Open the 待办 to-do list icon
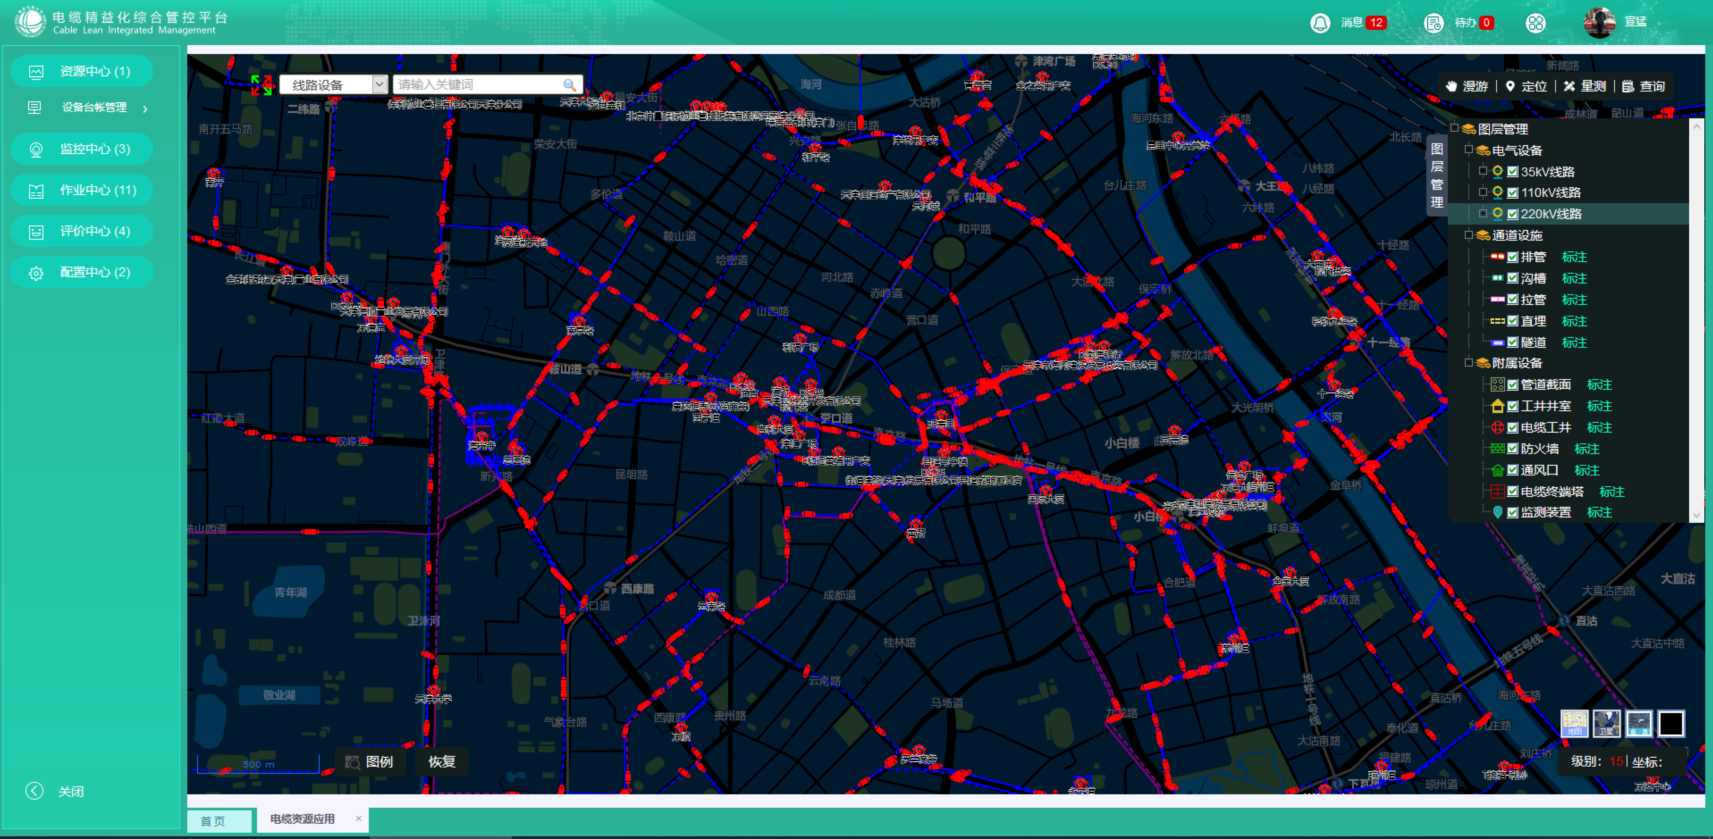Screen dimensions: 1713x839 coord(1433,23)
